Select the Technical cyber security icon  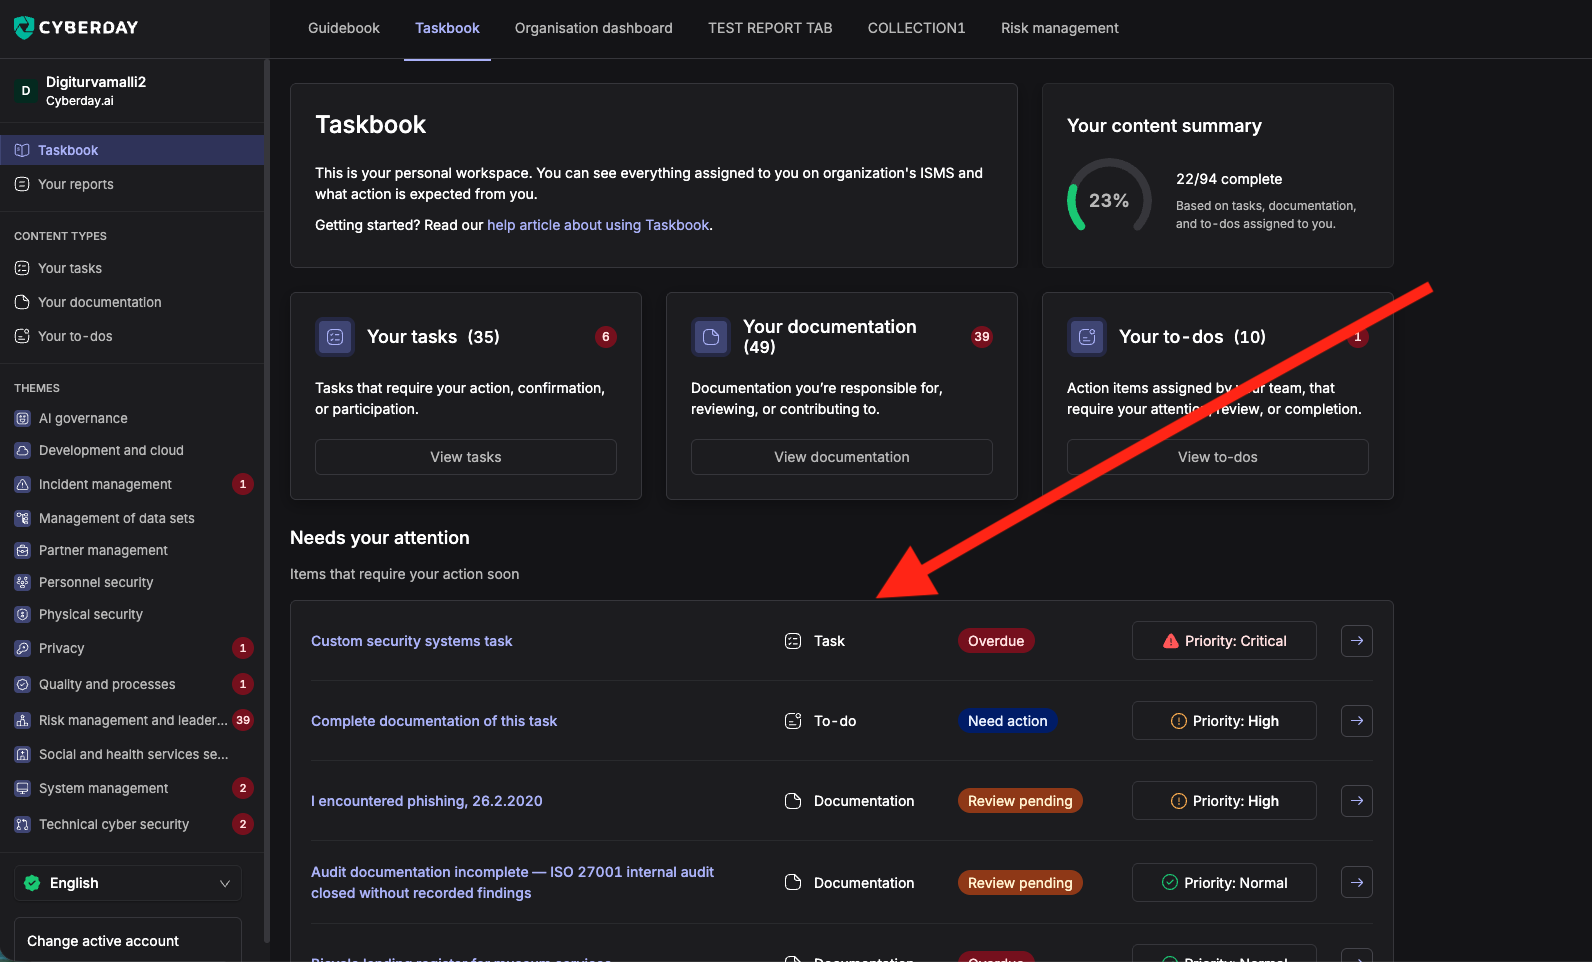click(x=22, y=824)
